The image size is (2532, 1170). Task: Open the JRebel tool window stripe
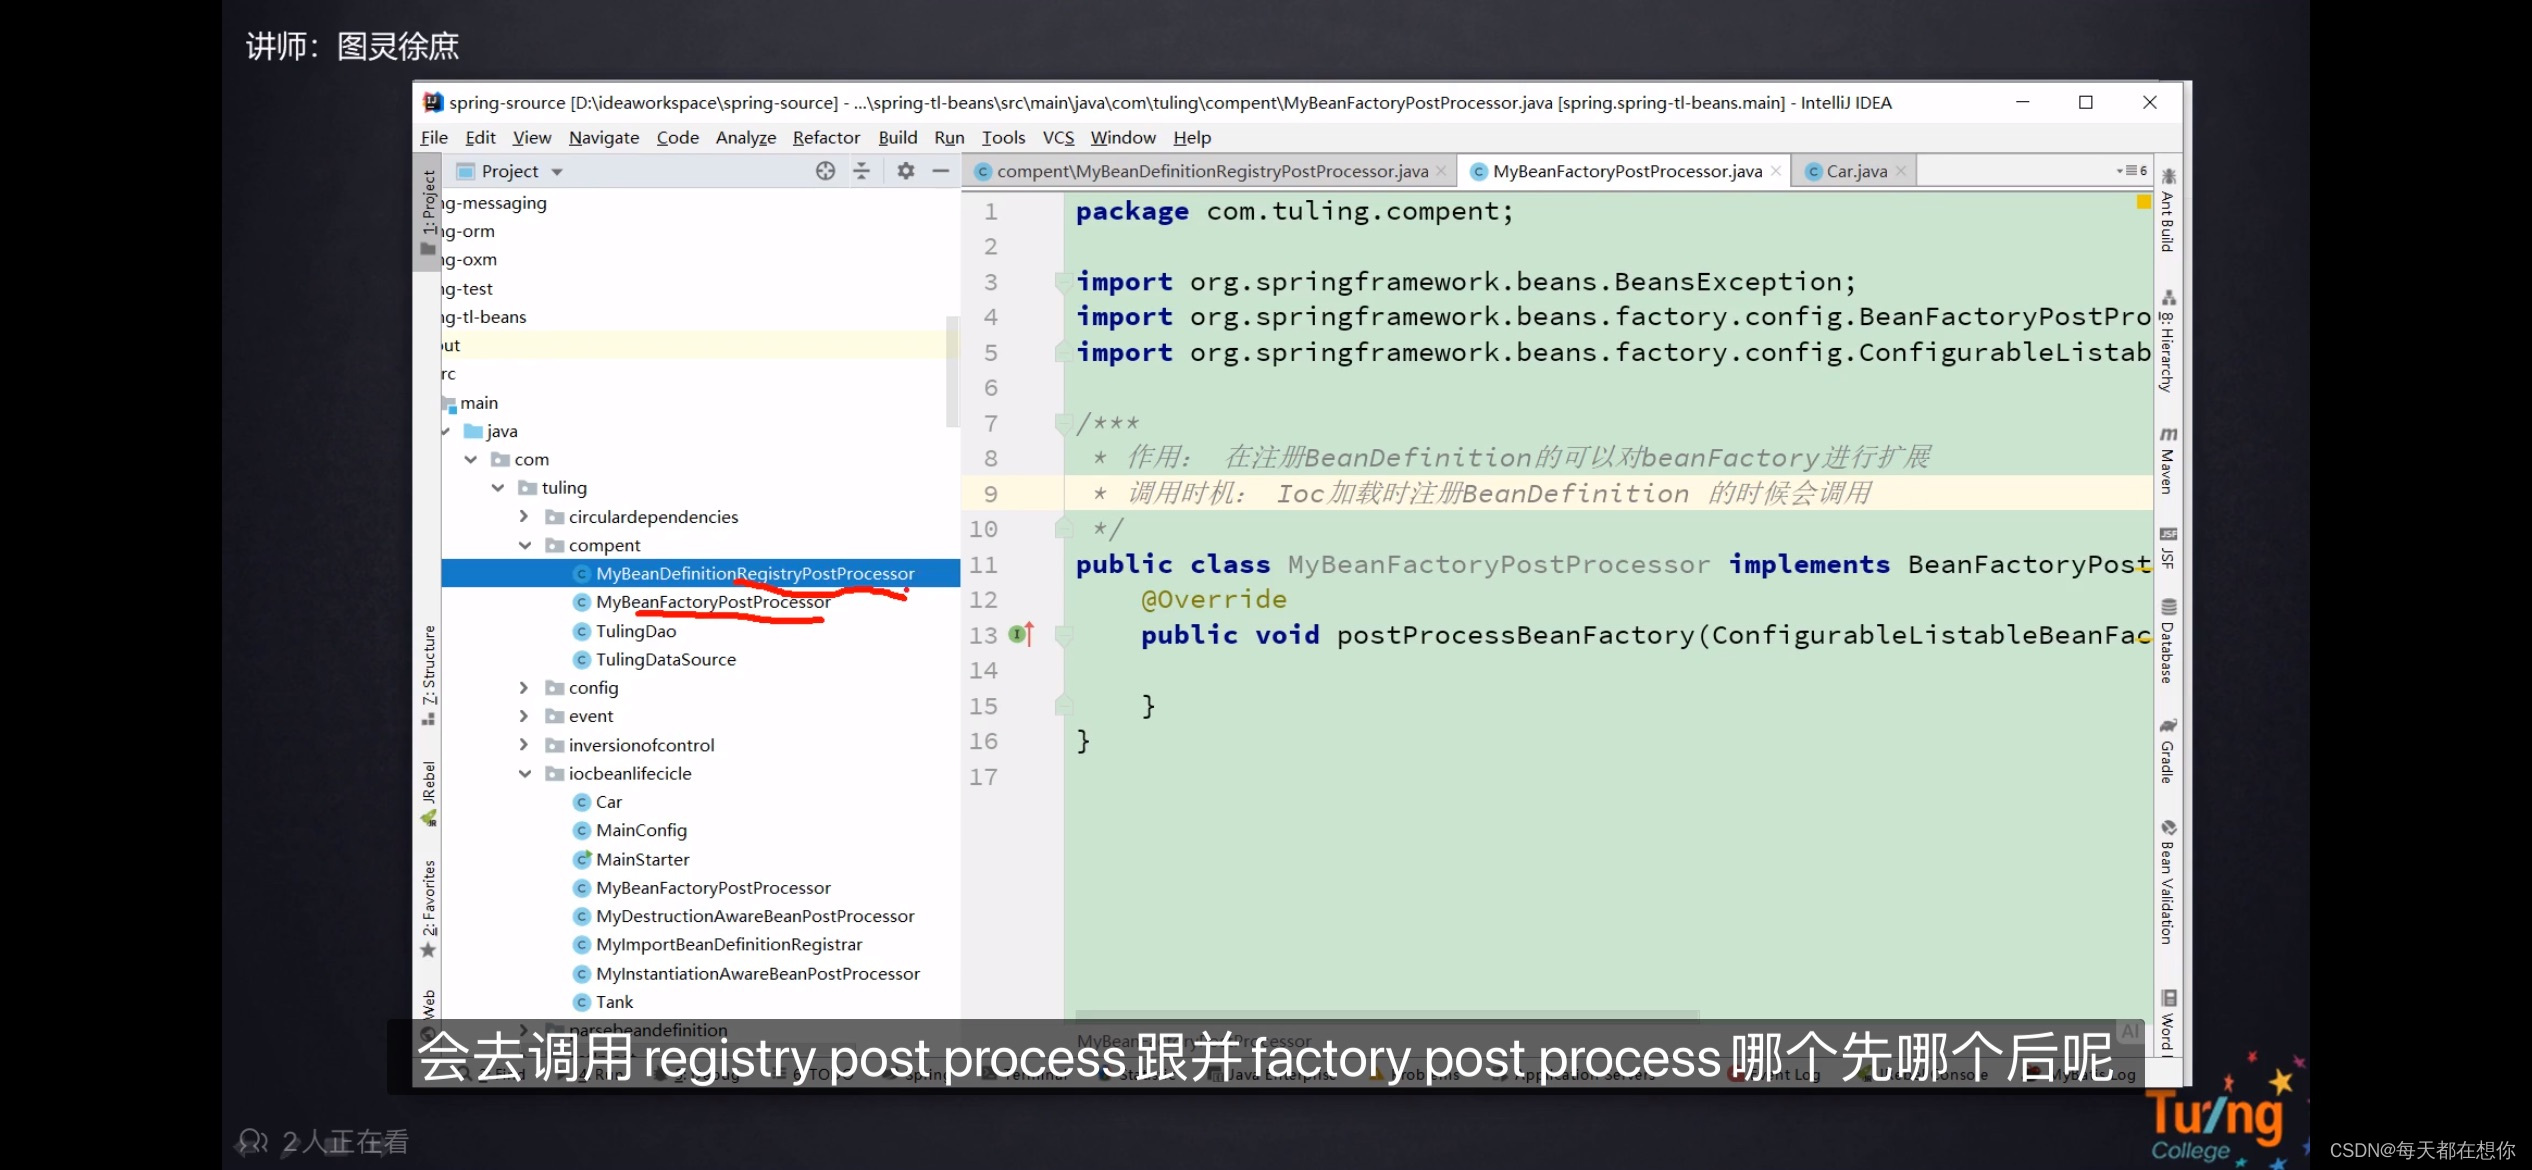[x=428, y=793]
